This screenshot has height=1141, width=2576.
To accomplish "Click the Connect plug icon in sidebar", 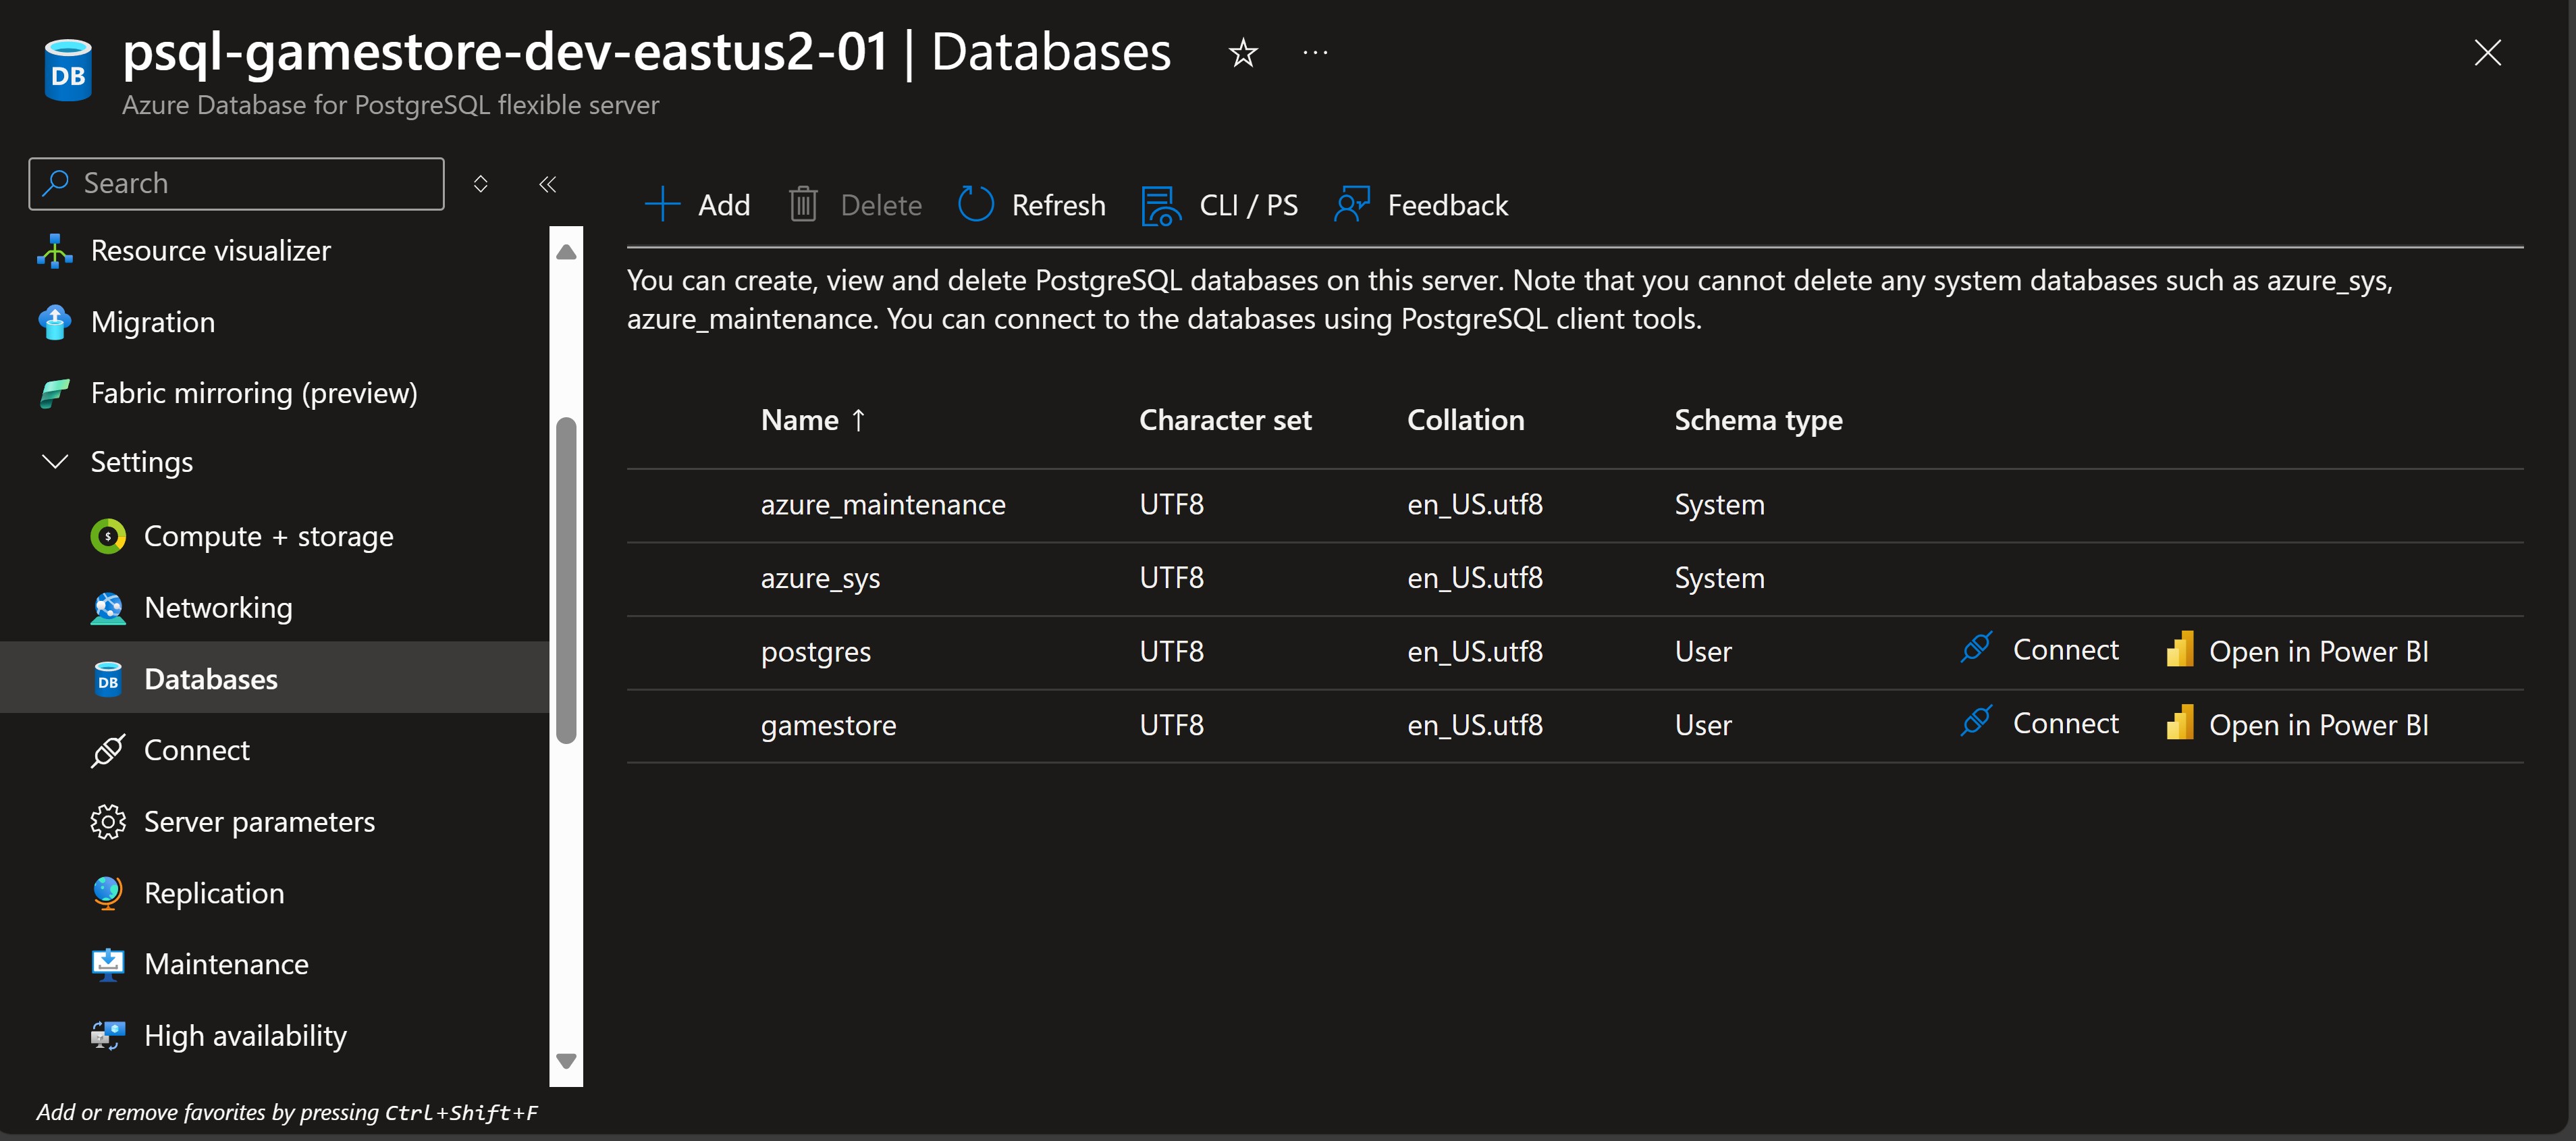I will pyautogui.click(x=108, y=750).
